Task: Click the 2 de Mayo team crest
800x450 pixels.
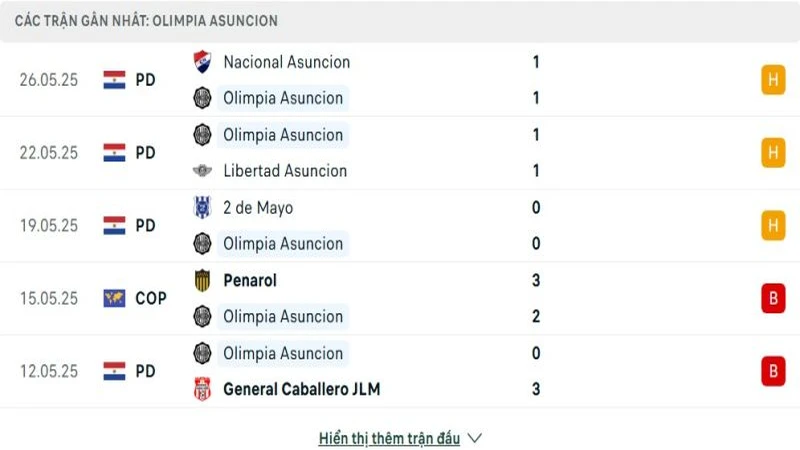Action: pyautogui.click(x=202, y=208)
